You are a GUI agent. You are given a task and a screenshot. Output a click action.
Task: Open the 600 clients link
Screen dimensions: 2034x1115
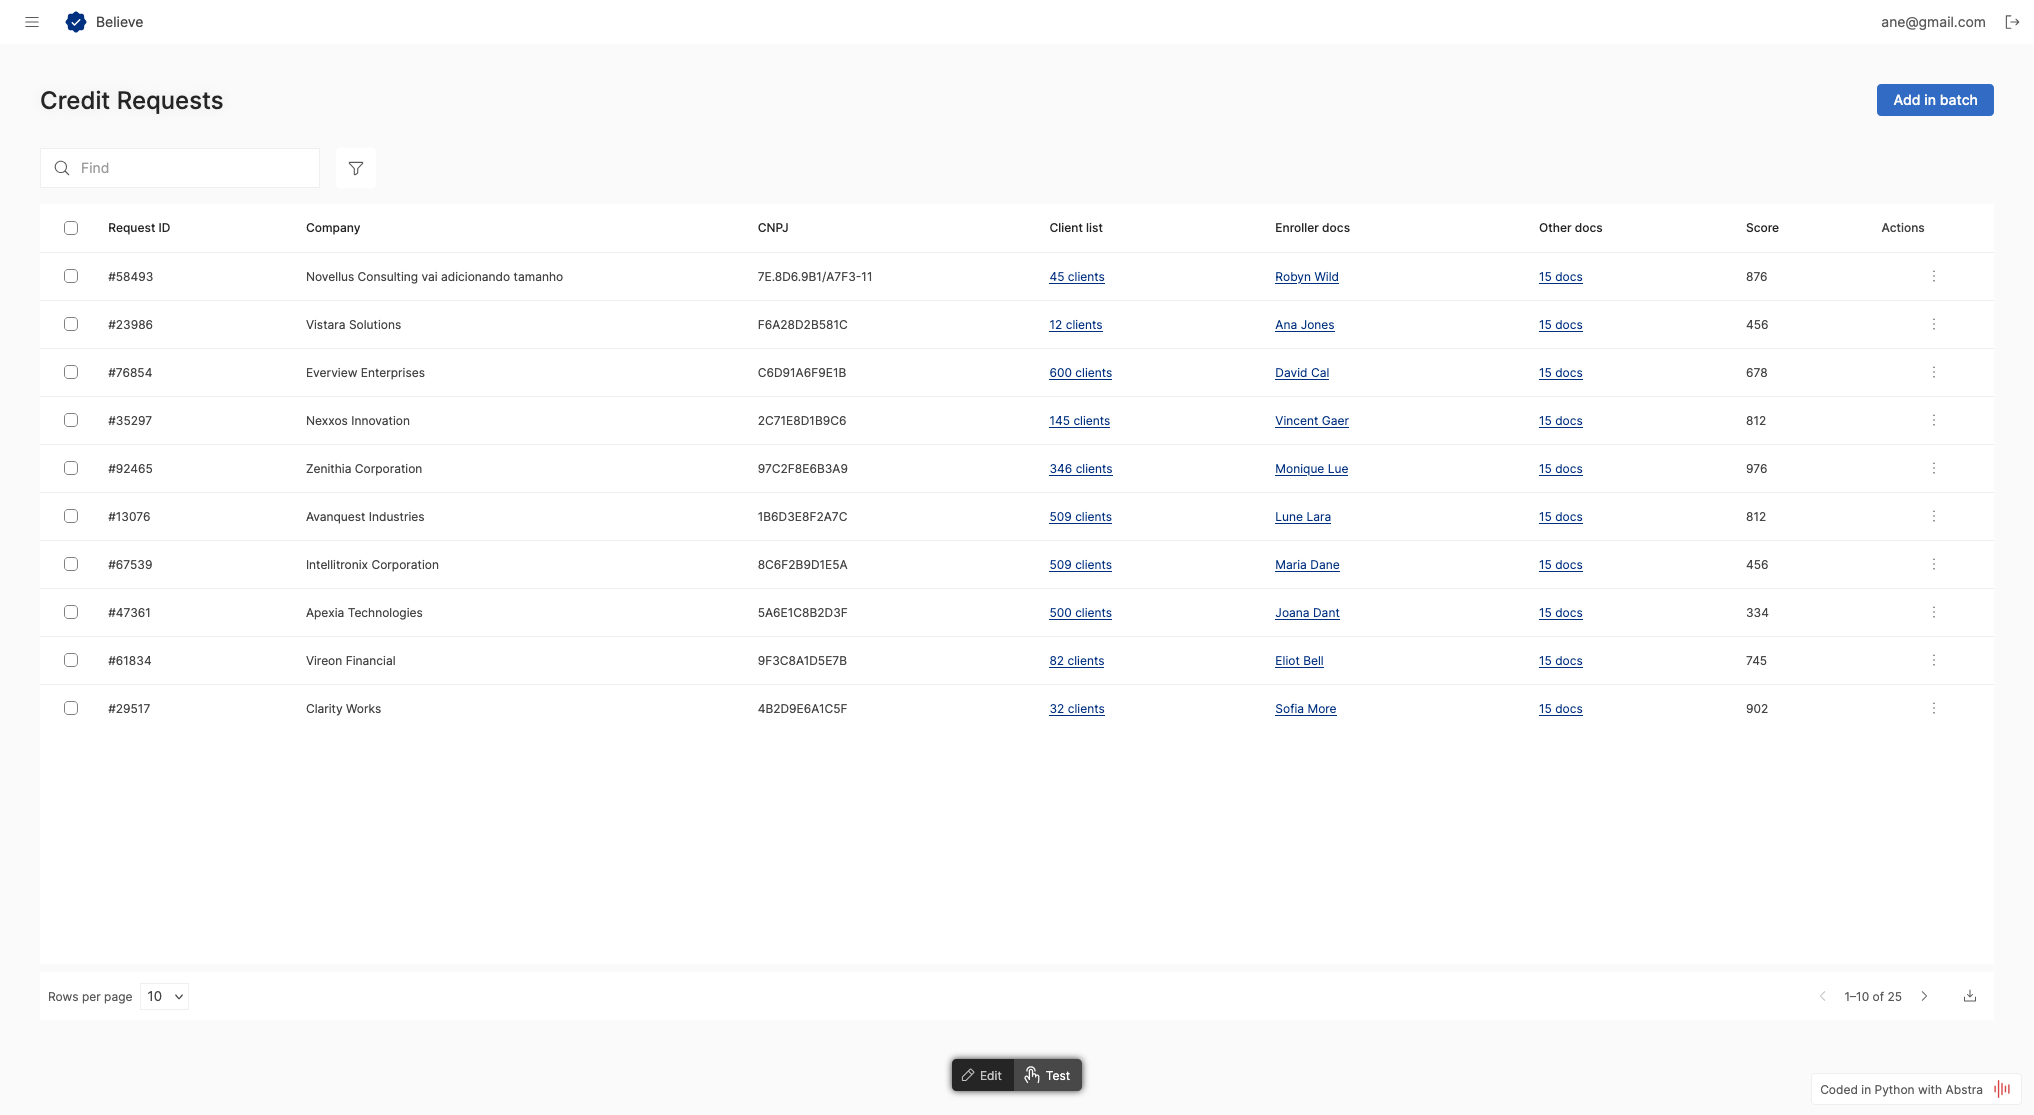point(1080,373)
